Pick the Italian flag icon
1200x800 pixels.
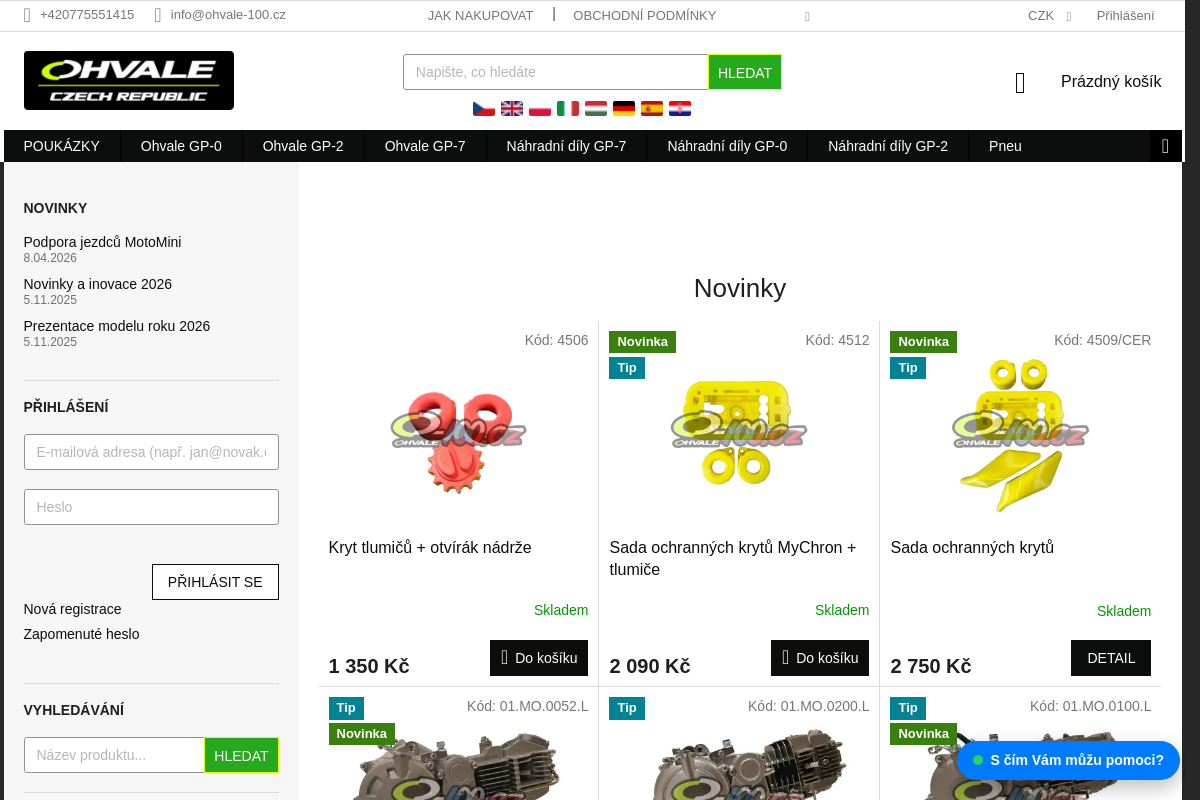click(568, 108)
